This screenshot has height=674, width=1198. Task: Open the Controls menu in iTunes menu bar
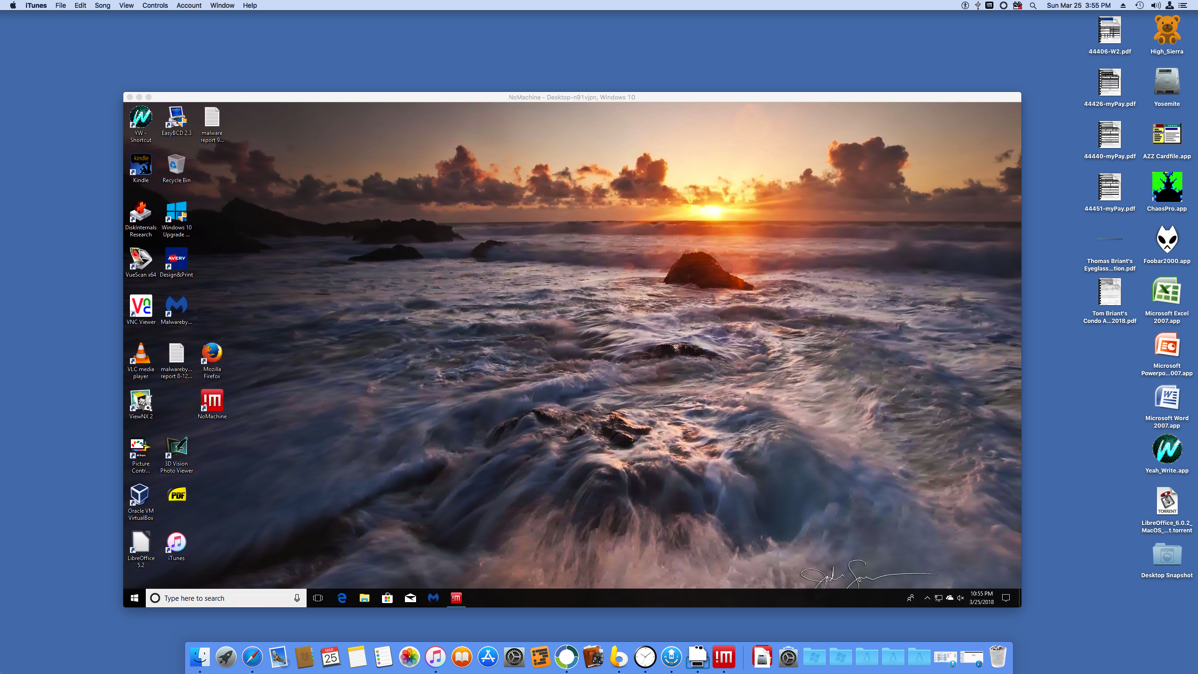point(155,6)
